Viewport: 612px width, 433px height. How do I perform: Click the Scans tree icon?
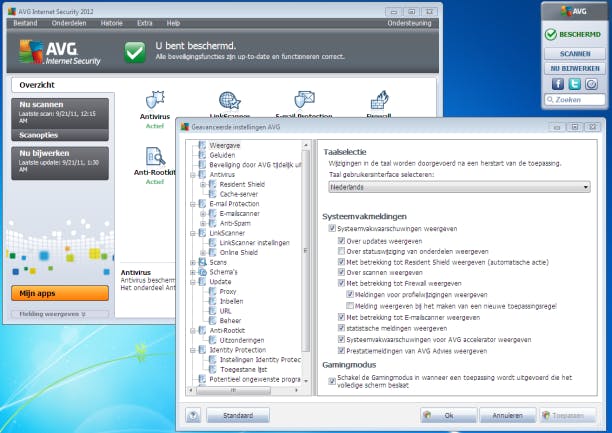[x=202, y=262]
